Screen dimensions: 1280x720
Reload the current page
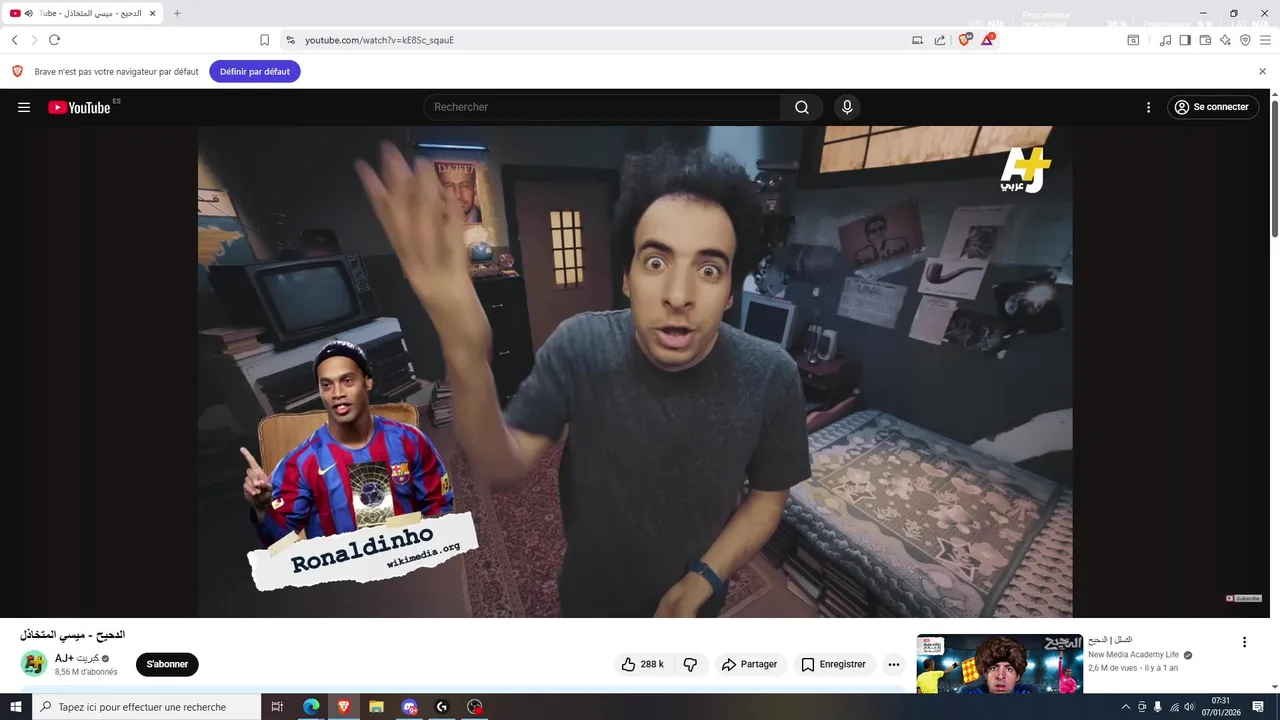[x=54, y=40]
